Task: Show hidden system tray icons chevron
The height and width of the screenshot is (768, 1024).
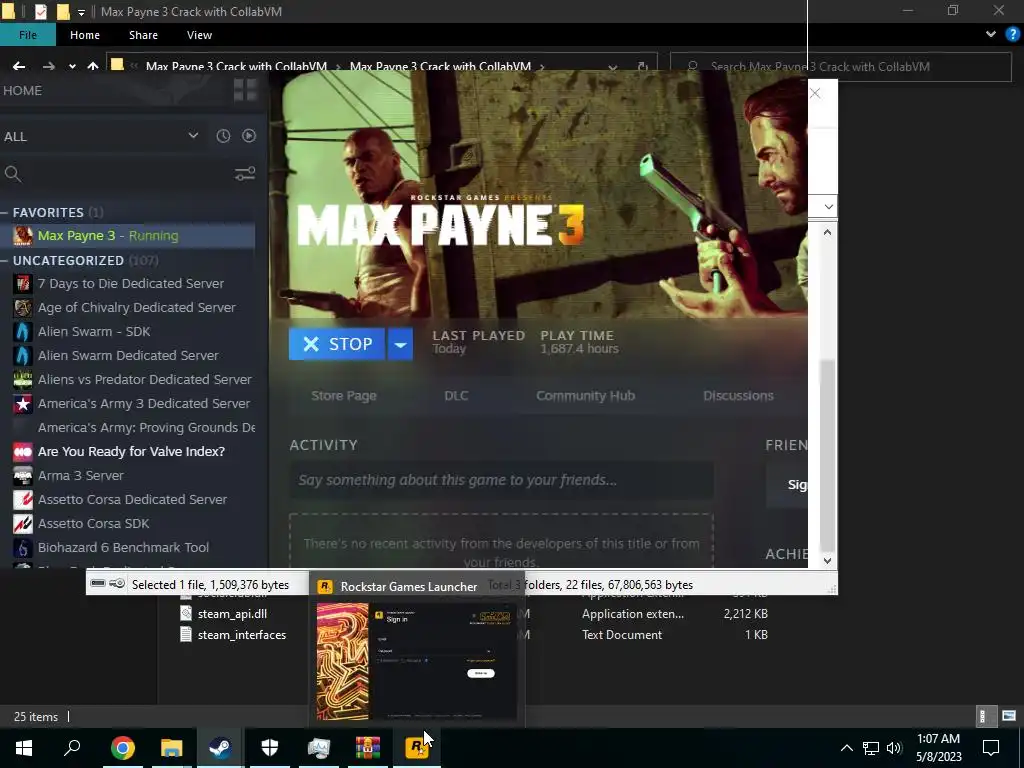Action: coord(846,748)
